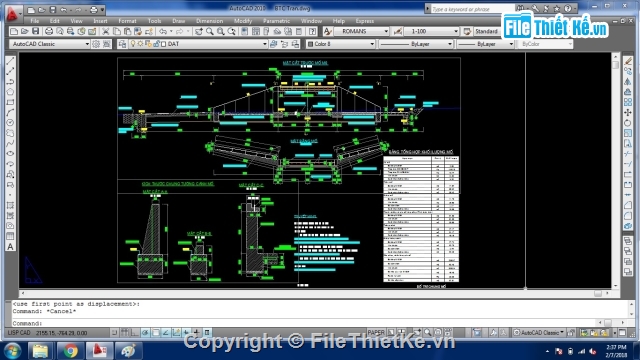The height and width of the screenshot is (360, 640).
Task: Select the Circle draw tool
Action: pos(11,122)
